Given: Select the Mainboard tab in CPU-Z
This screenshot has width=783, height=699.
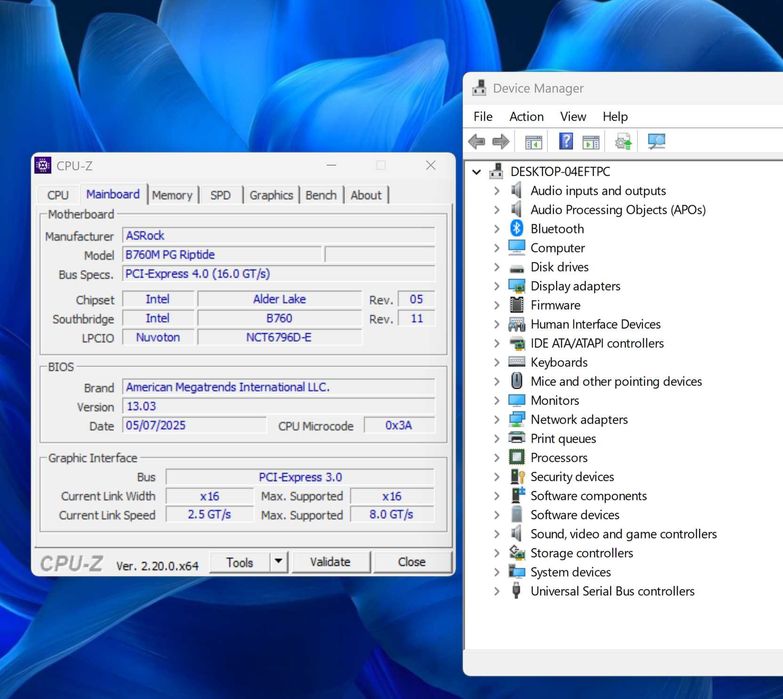Looking at the screenshot, I should tap(113, 194).
